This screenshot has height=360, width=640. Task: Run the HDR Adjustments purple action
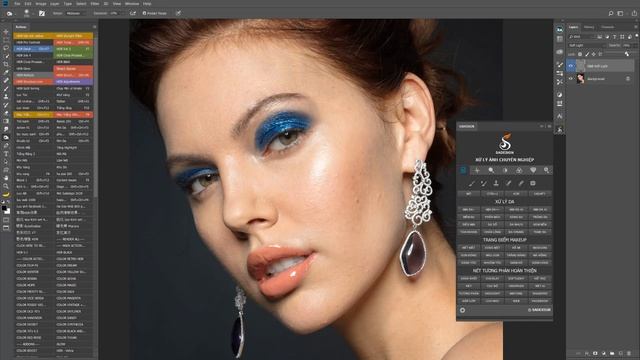tap(73, 82)
